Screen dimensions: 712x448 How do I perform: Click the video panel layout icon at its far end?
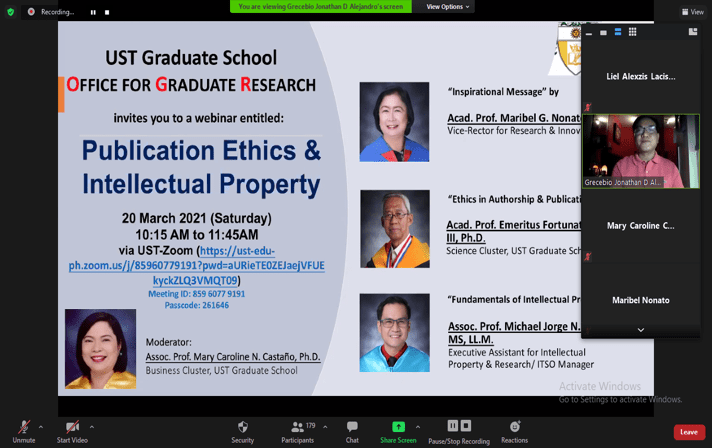pyautogui.click(x=693, y=32)
